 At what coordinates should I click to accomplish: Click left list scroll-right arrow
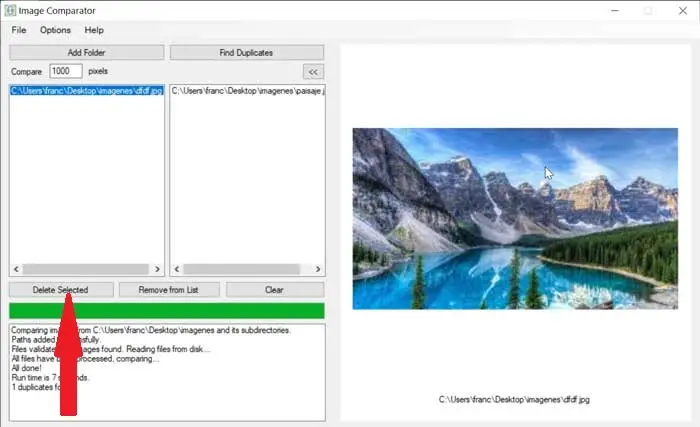(157, 269)
